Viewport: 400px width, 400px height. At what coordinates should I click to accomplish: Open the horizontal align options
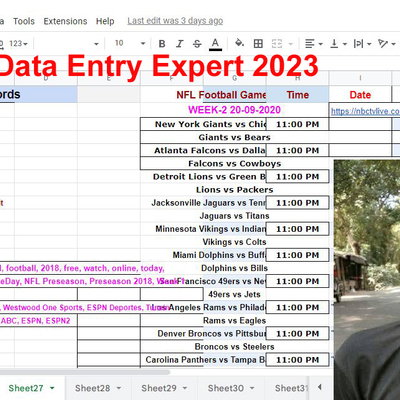pos(314,43)
